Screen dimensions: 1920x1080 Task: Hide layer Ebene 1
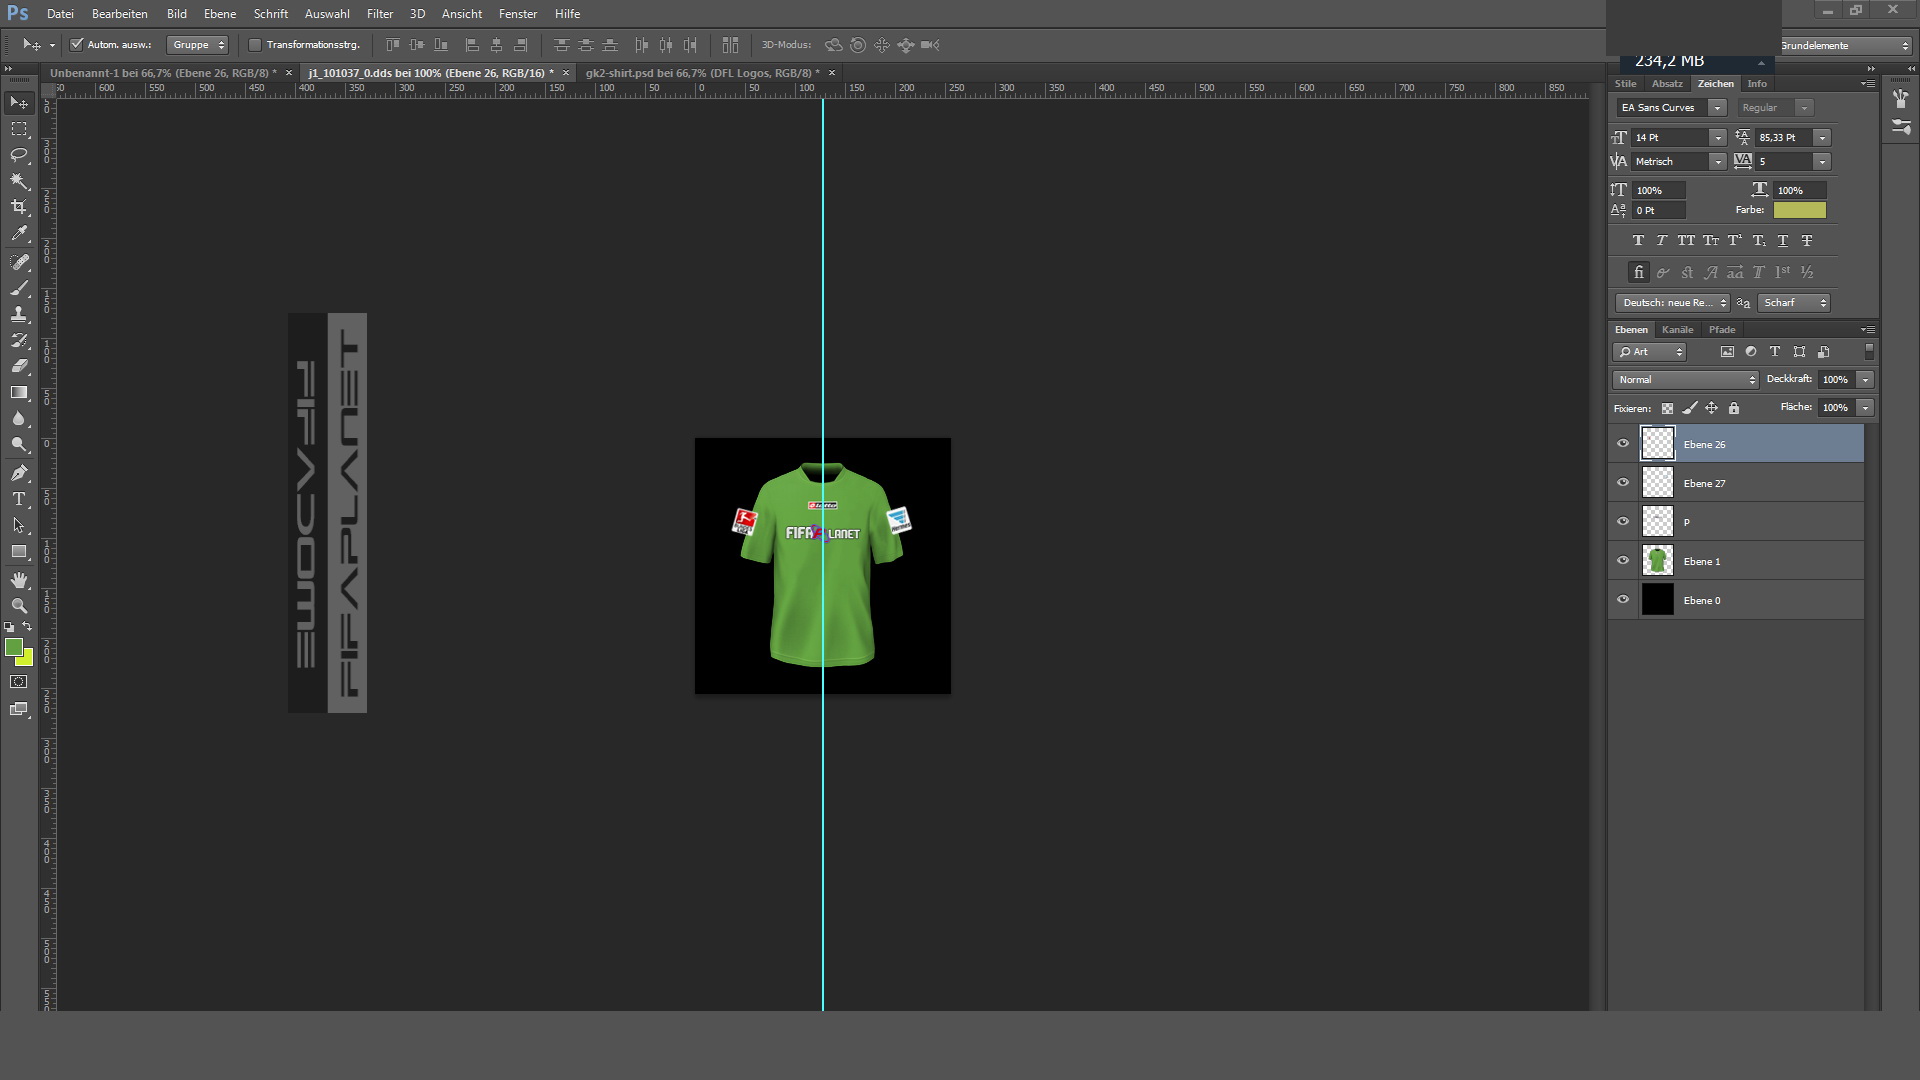pos(1623,561)
